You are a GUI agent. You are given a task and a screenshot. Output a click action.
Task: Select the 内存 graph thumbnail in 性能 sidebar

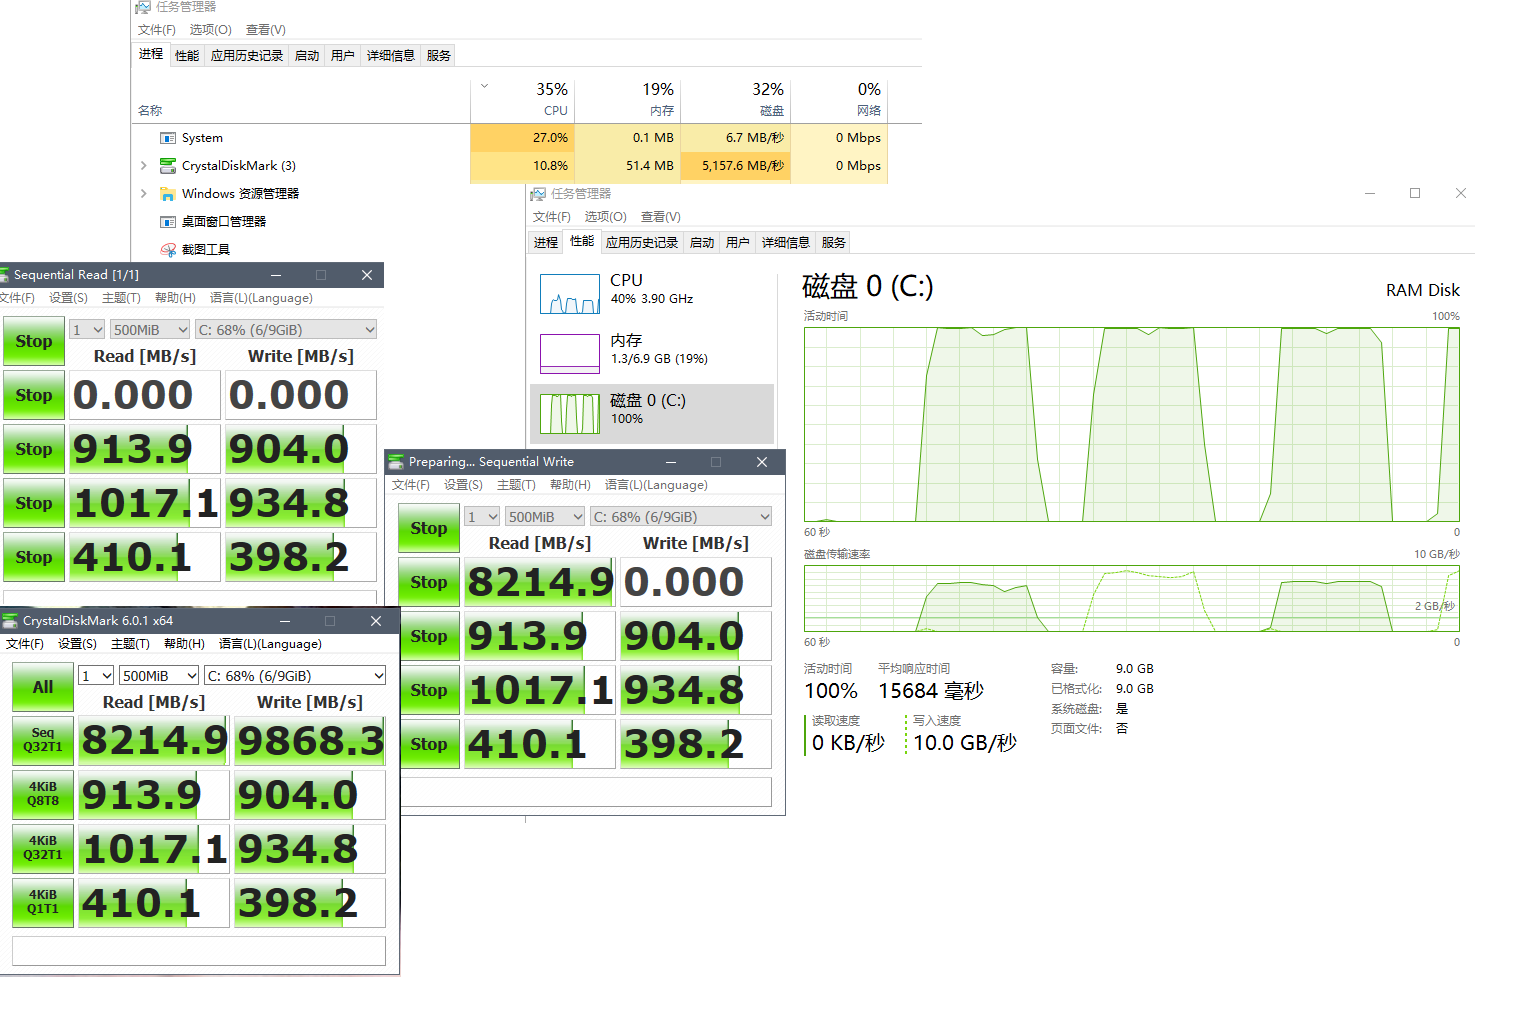point(569,354)
